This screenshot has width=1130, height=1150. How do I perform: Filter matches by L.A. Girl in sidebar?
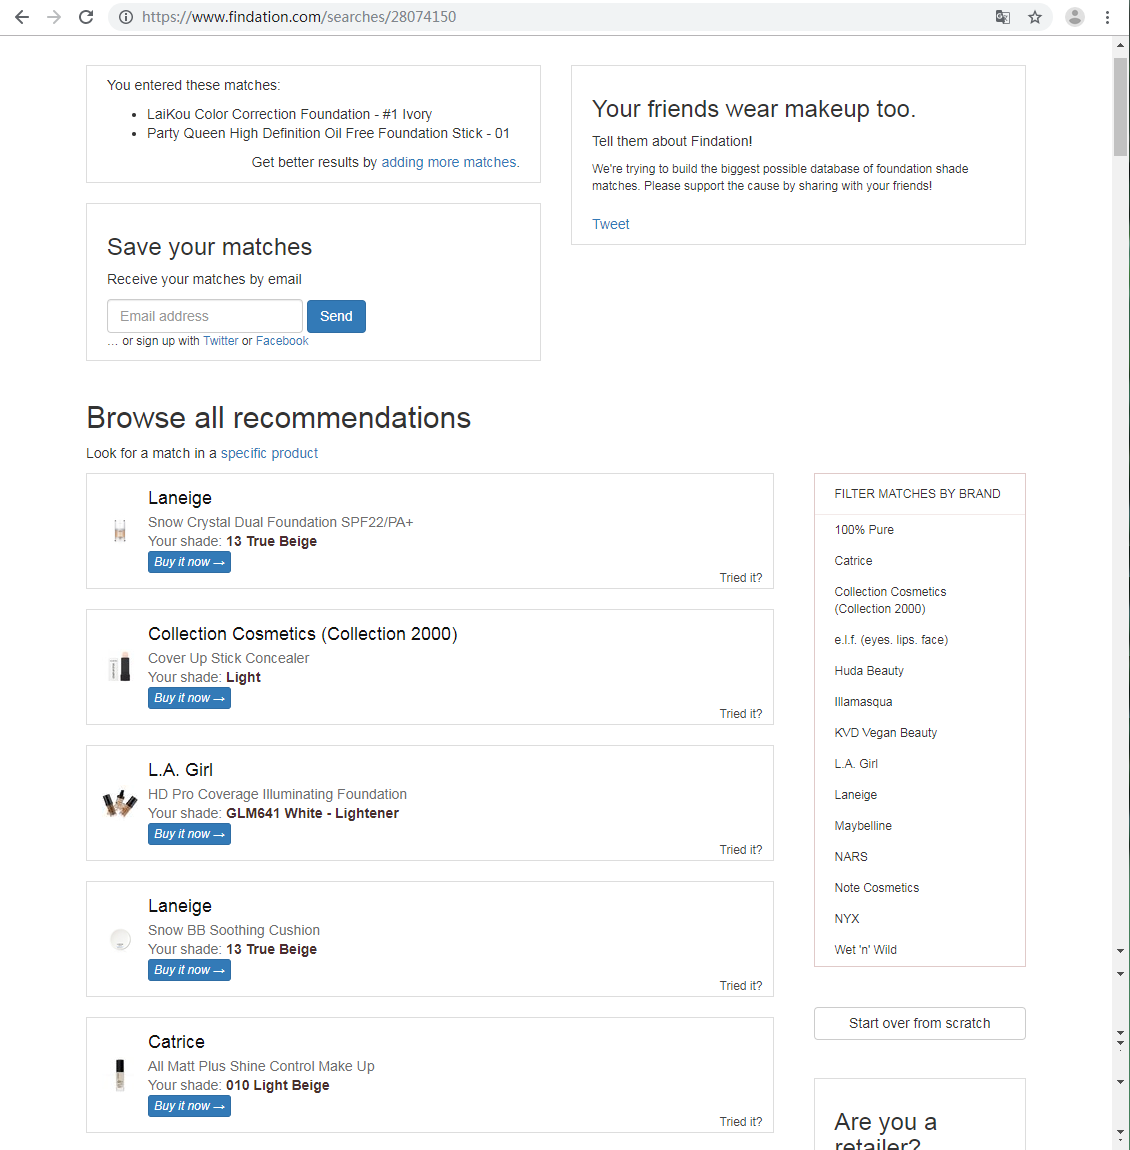click(x=856, y=763)
